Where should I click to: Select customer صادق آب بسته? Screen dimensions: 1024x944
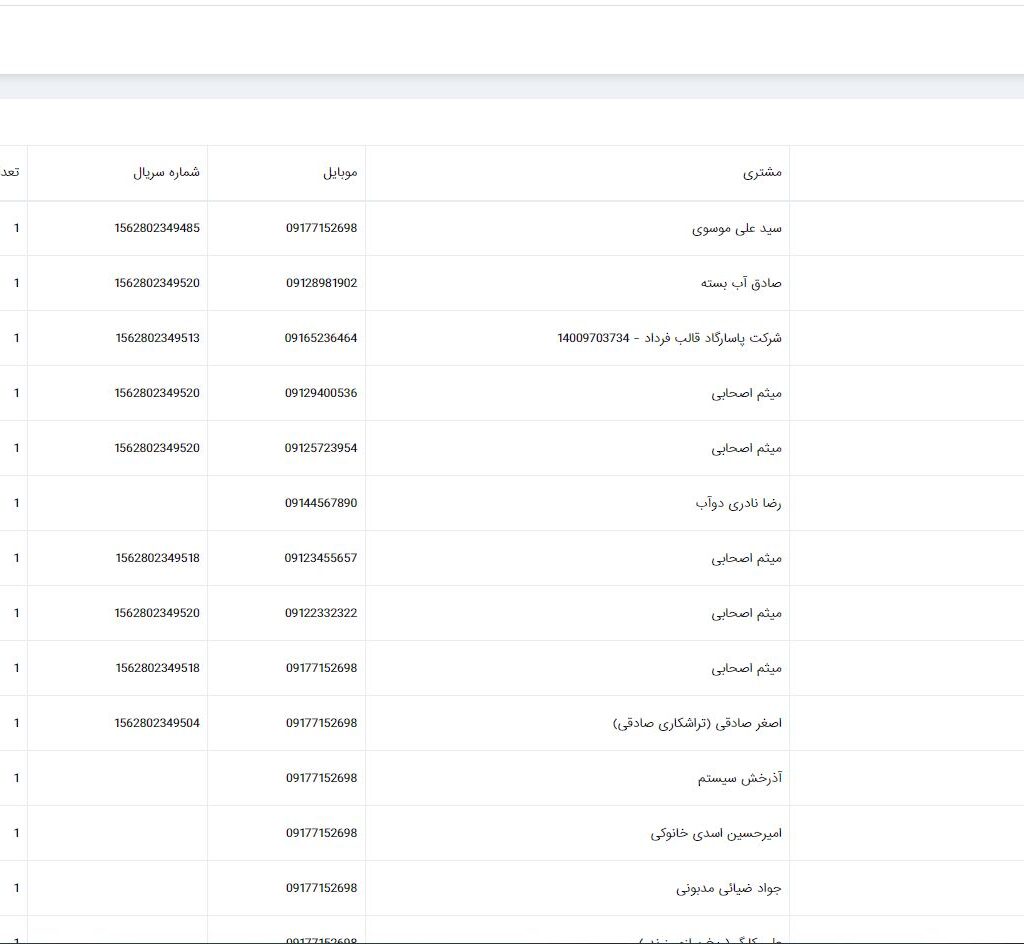click(741, 284)
